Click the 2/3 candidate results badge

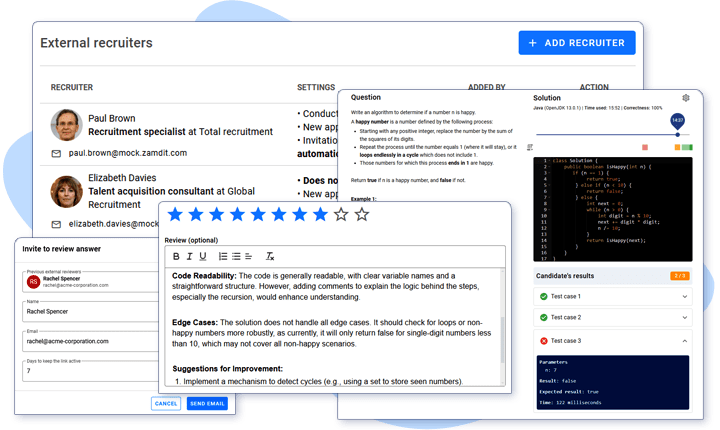pos(680,276)
